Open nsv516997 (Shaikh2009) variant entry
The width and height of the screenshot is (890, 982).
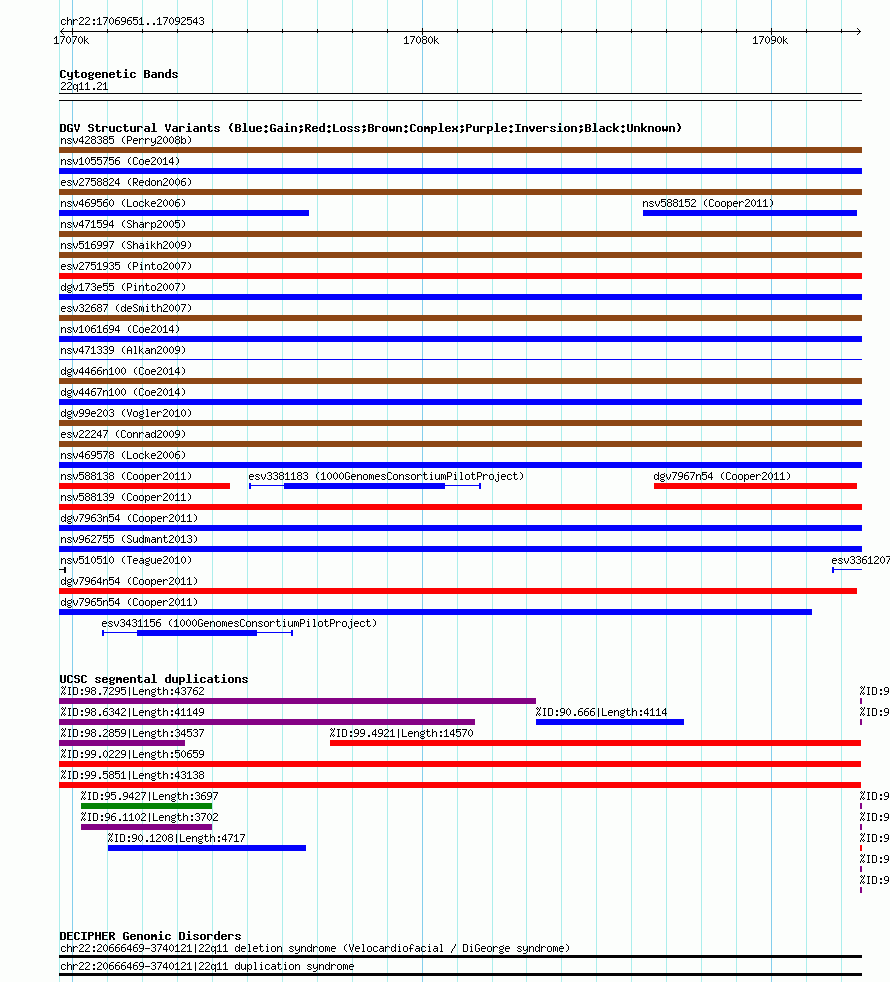click(x=126, y=246)
